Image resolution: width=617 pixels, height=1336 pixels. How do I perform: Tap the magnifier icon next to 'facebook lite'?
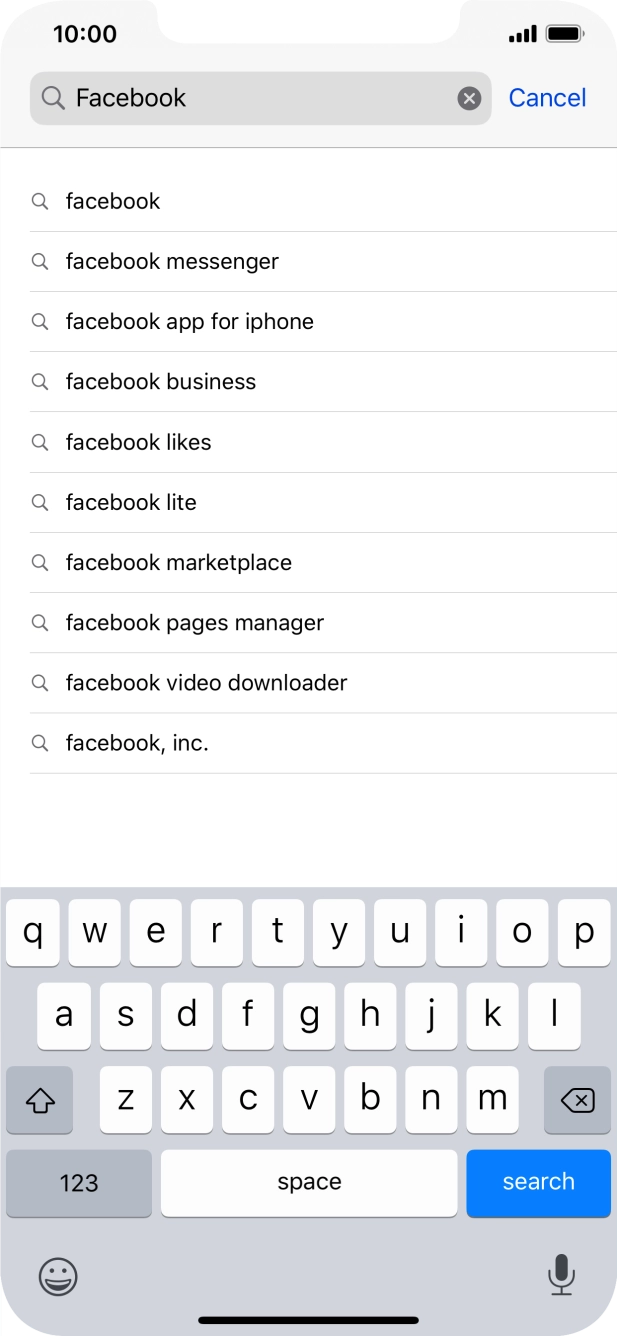point(40,502)
